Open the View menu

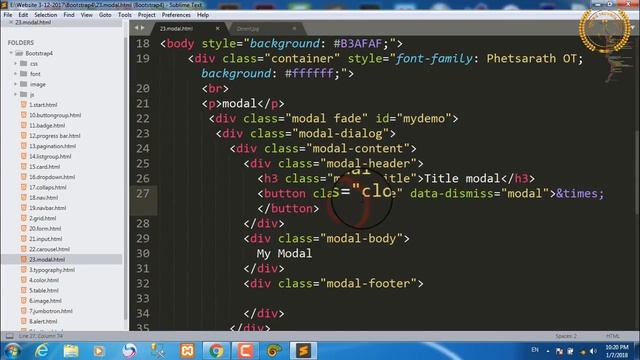[x=87, y=15]
